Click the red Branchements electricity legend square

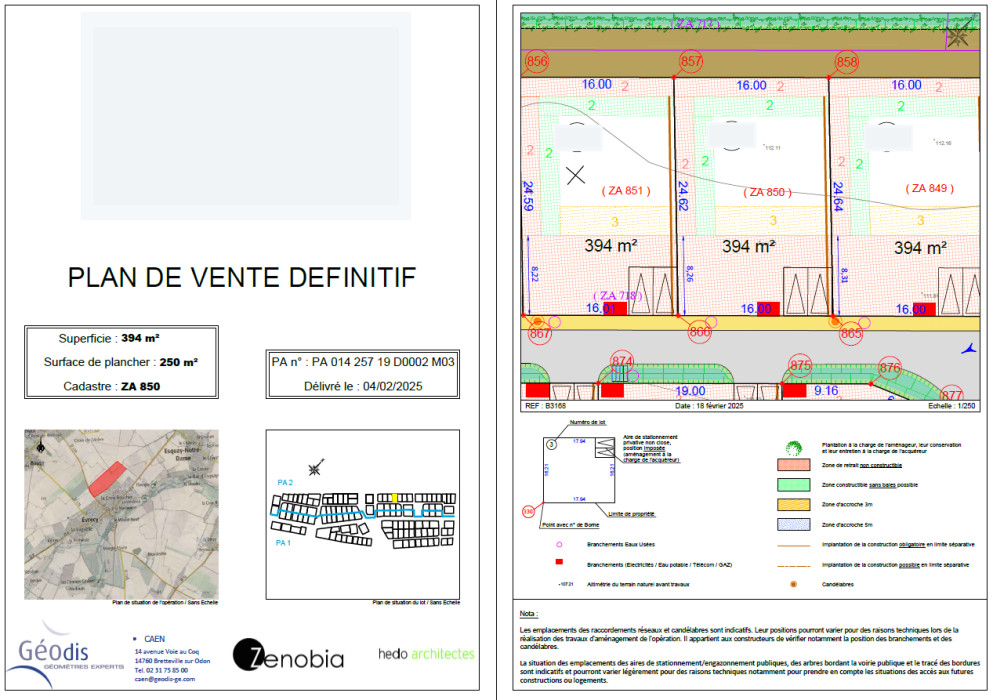tap(558, 564)
